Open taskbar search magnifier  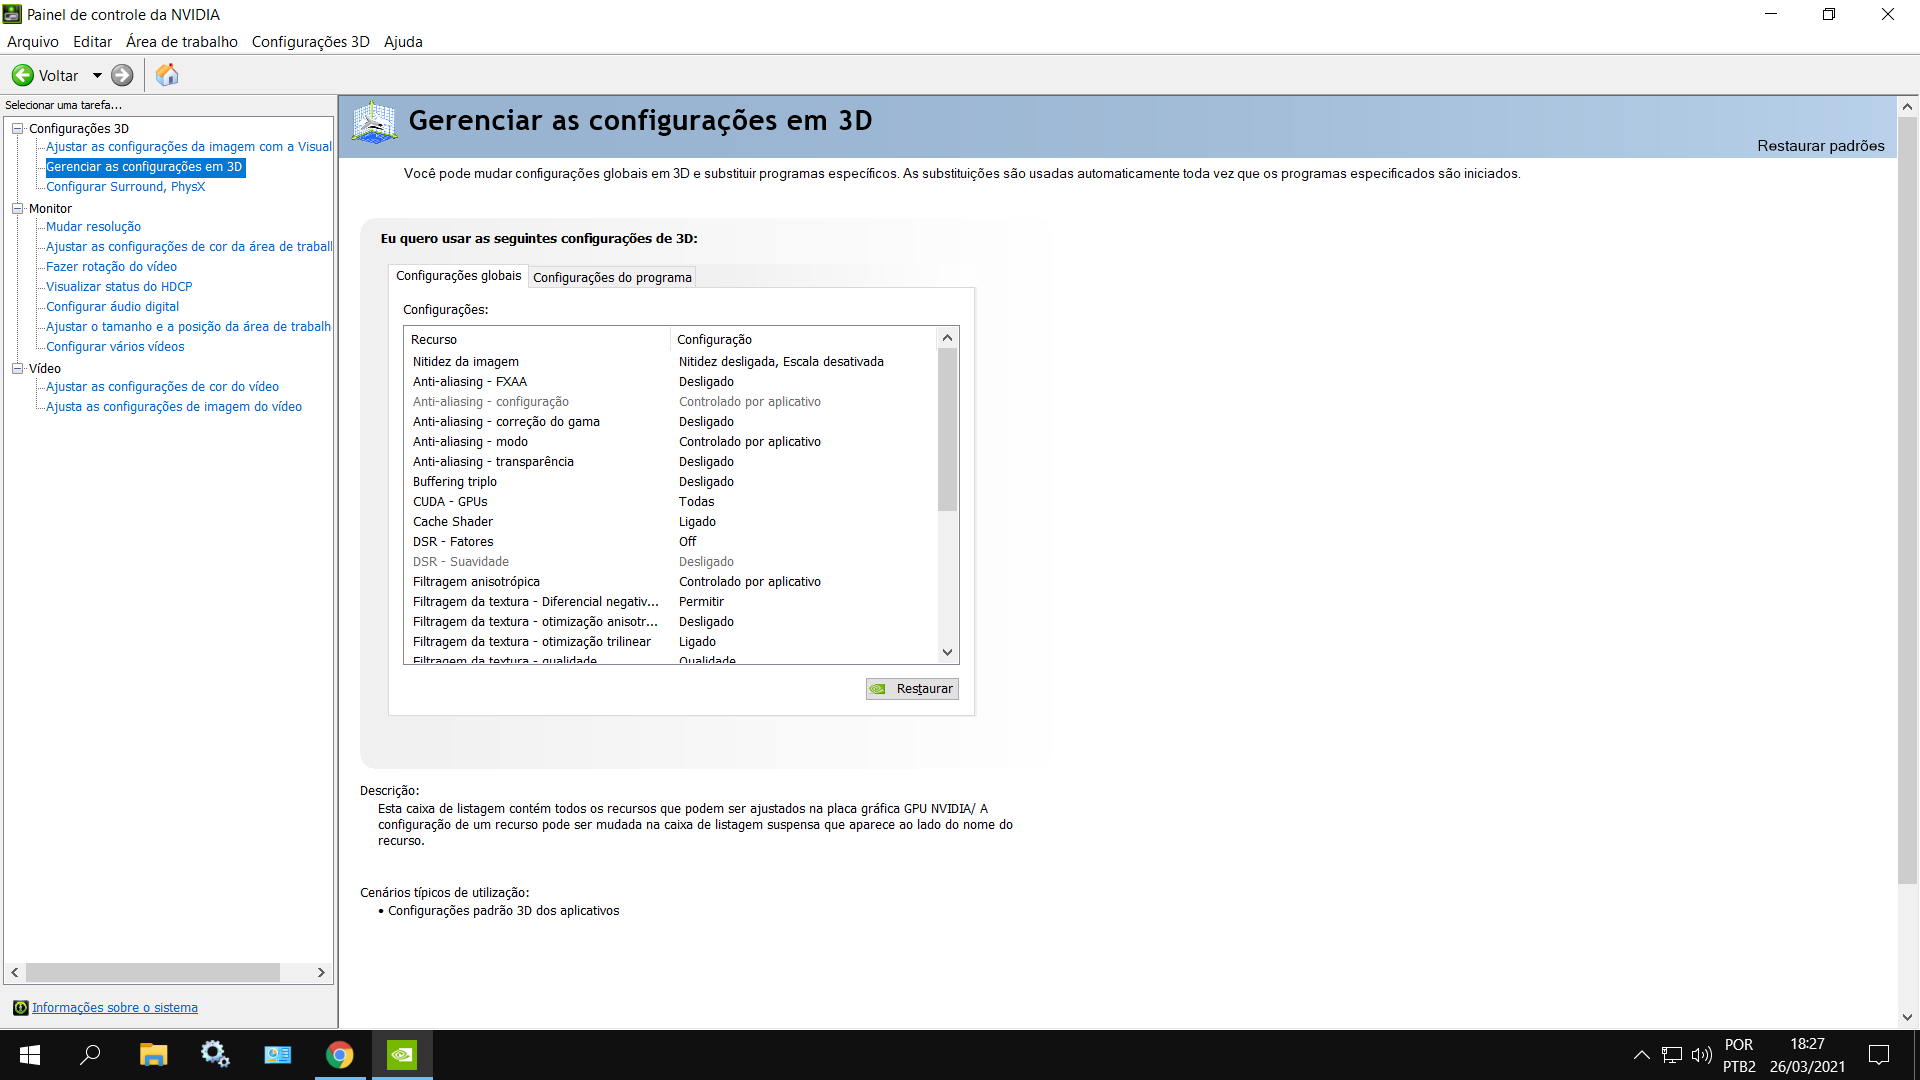coord(90,1055)
